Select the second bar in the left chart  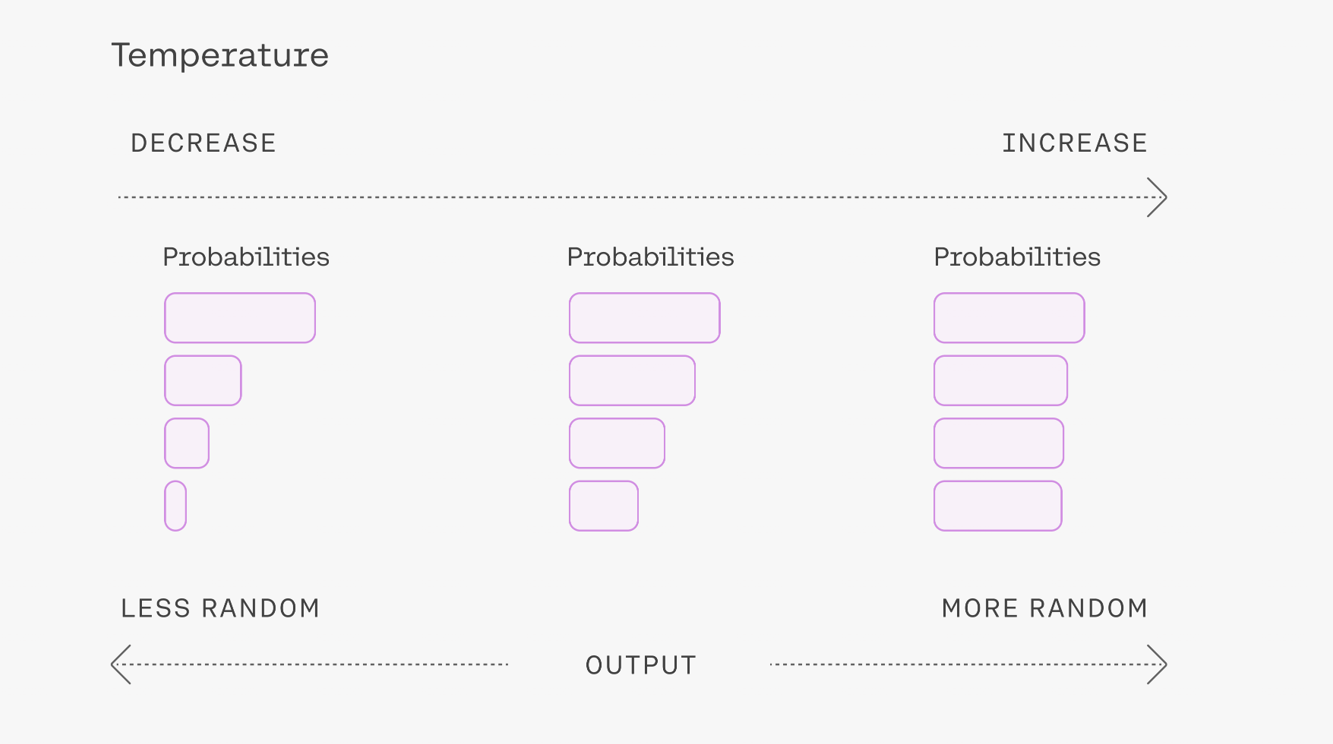click(203, 380)
